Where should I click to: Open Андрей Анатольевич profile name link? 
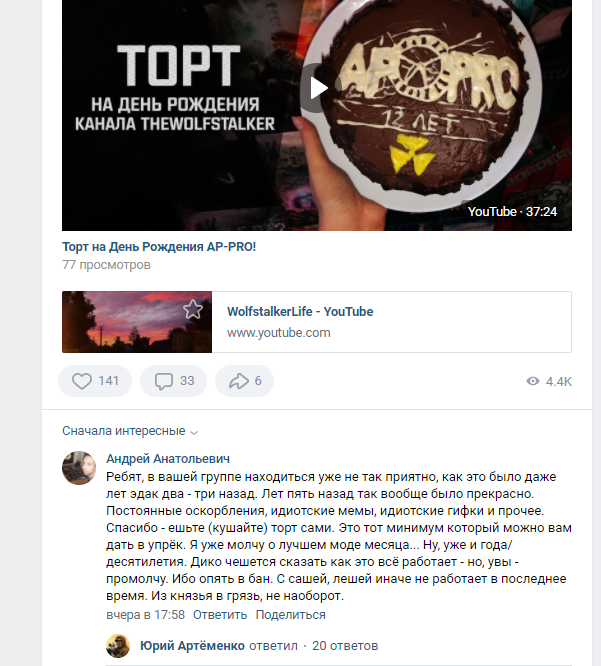[x=168, y=459]
